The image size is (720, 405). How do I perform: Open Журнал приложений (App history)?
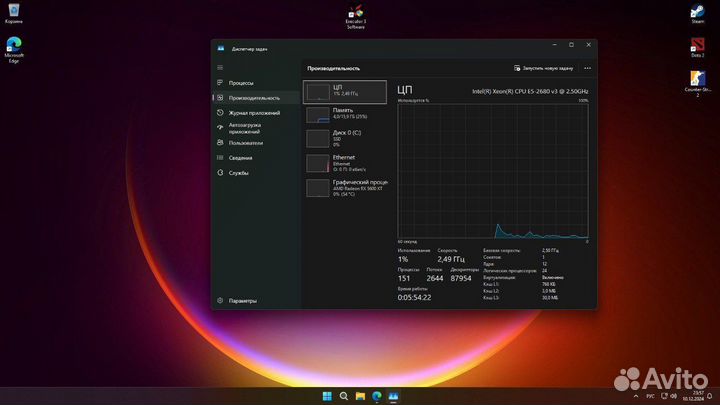coord(254,113)
